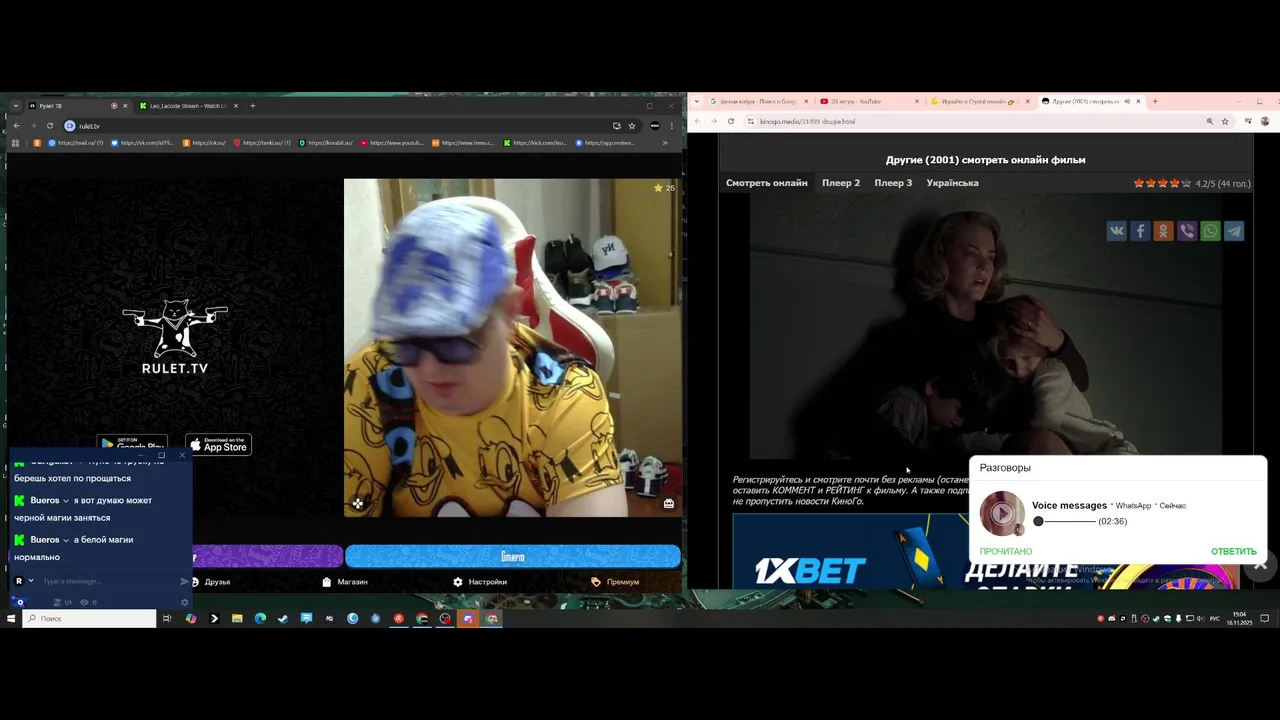Viewport: 1280px width, 720px height.
Task: Share via VK icon on movie player
Action: coord(1116,231)
